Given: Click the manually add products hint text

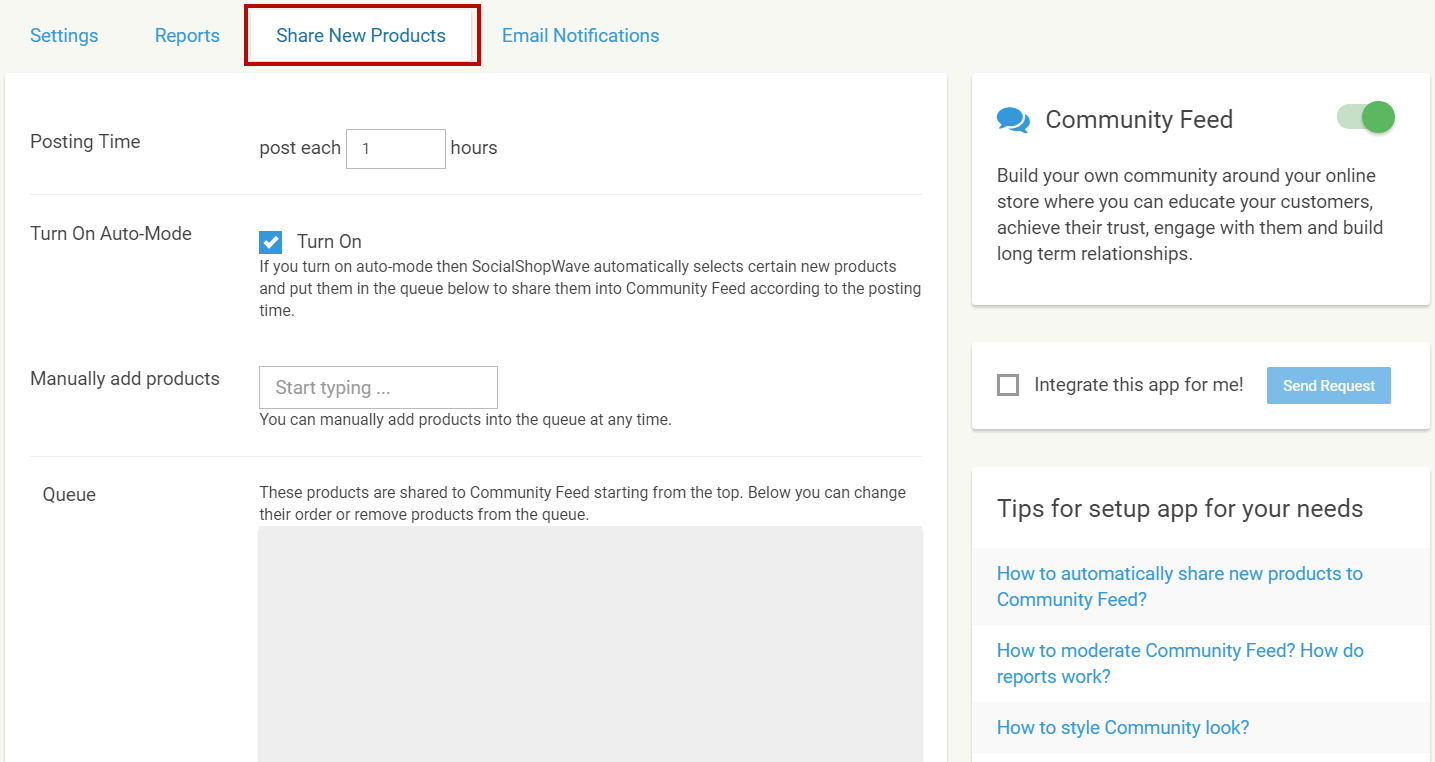Looking at the screenshot, I should pyautogui.click(x=465, y=420).
